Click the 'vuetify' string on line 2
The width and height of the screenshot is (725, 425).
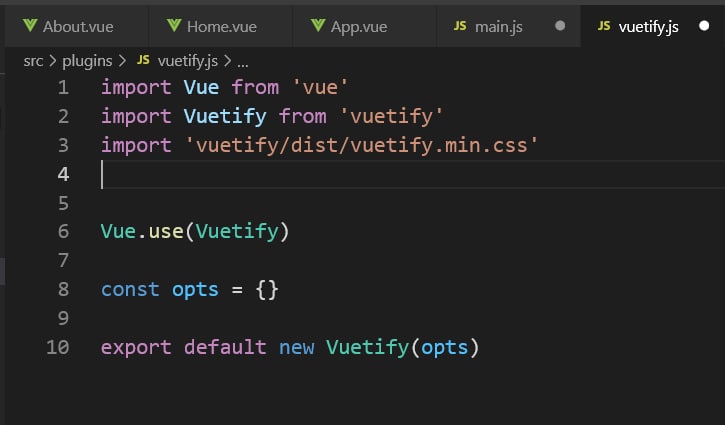(392, 116)
